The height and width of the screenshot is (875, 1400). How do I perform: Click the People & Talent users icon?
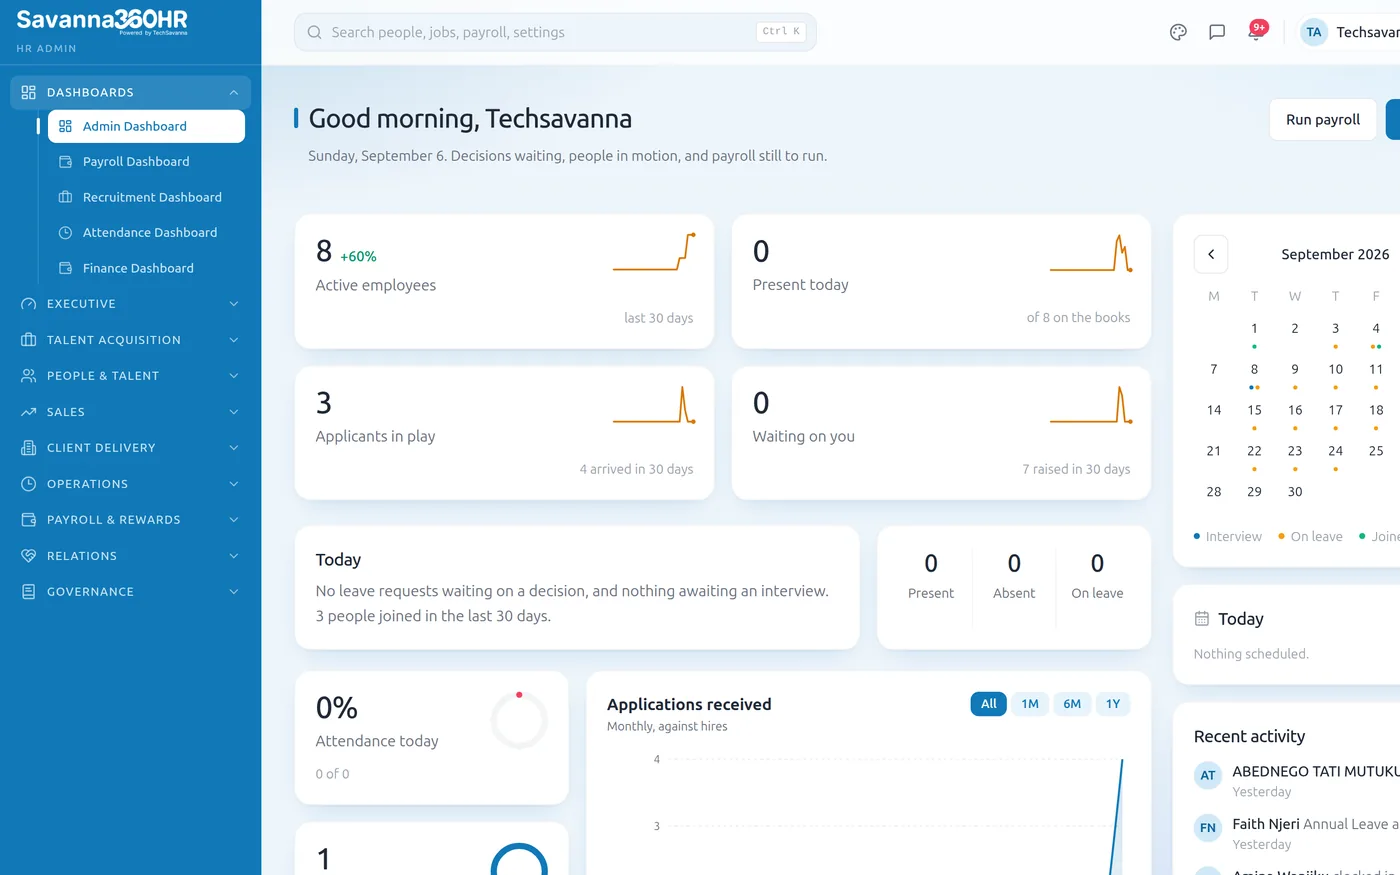(28, 376)
